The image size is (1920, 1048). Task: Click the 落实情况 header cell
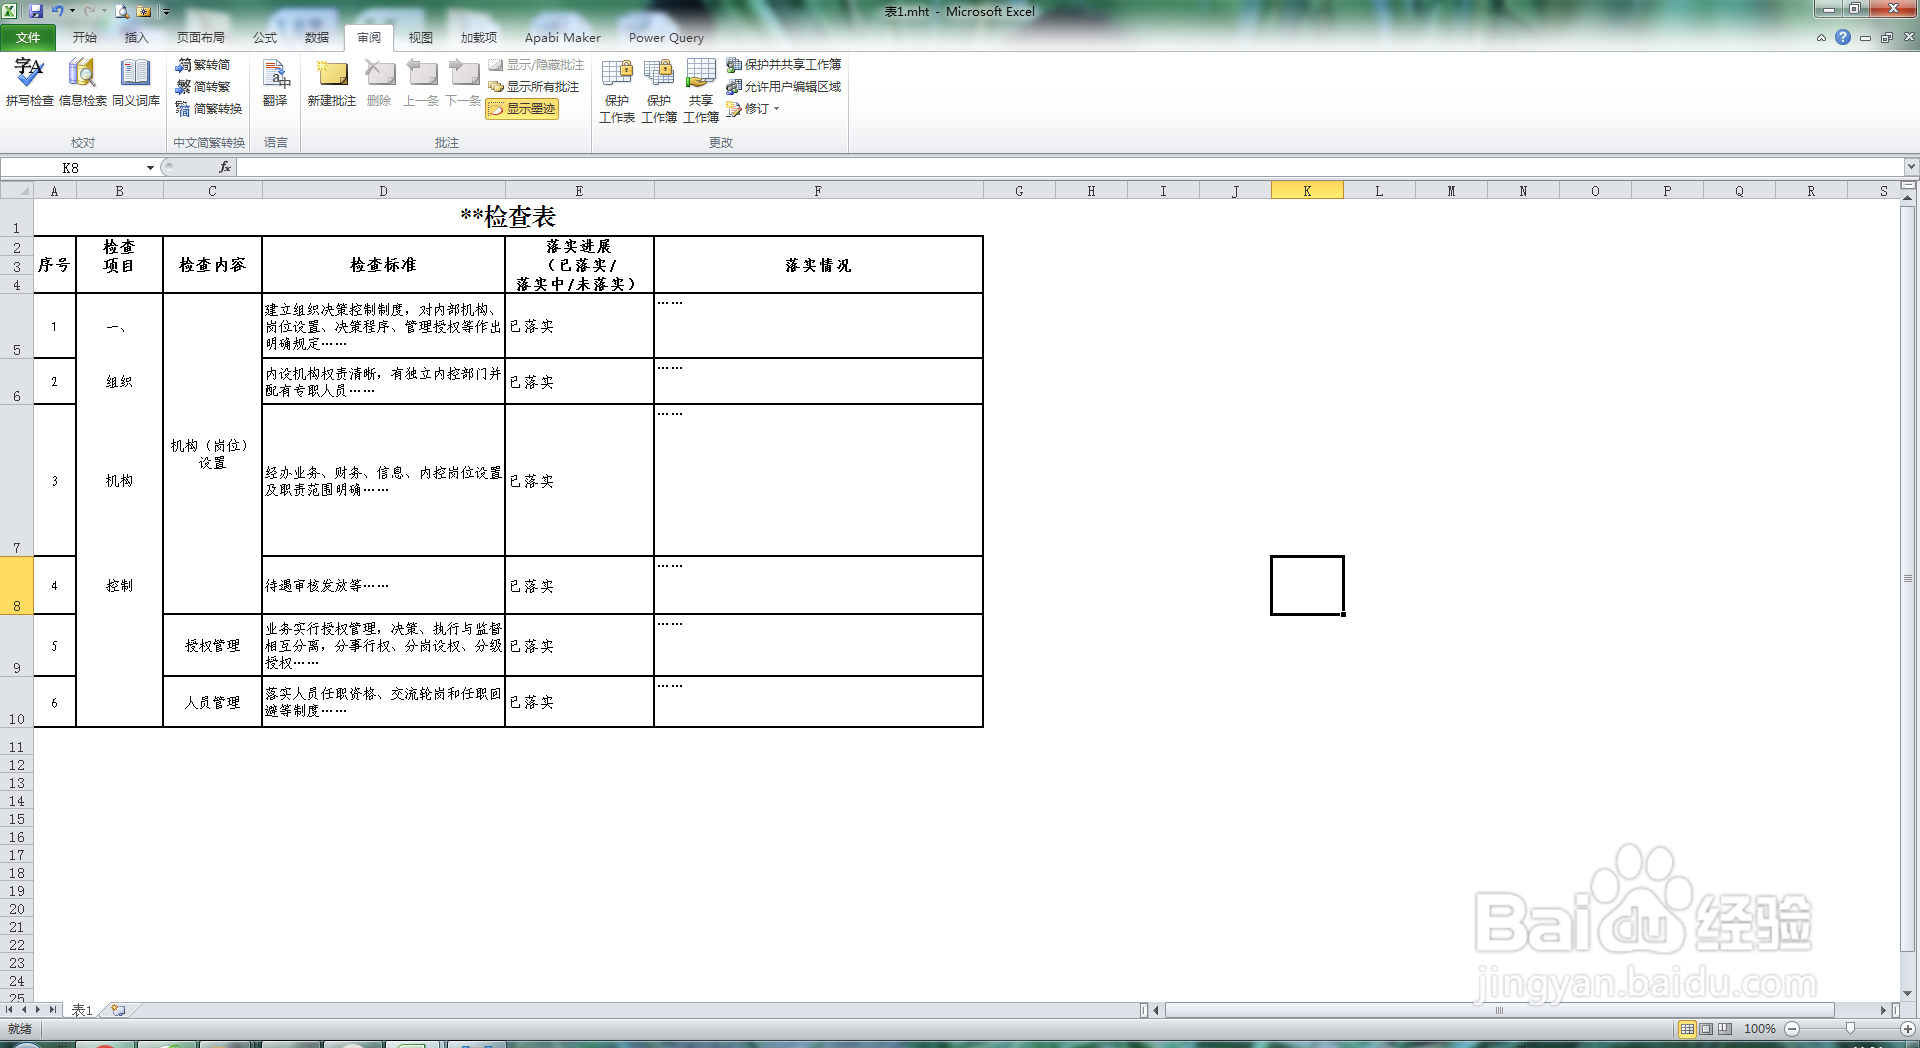click(x=818, y=264)
